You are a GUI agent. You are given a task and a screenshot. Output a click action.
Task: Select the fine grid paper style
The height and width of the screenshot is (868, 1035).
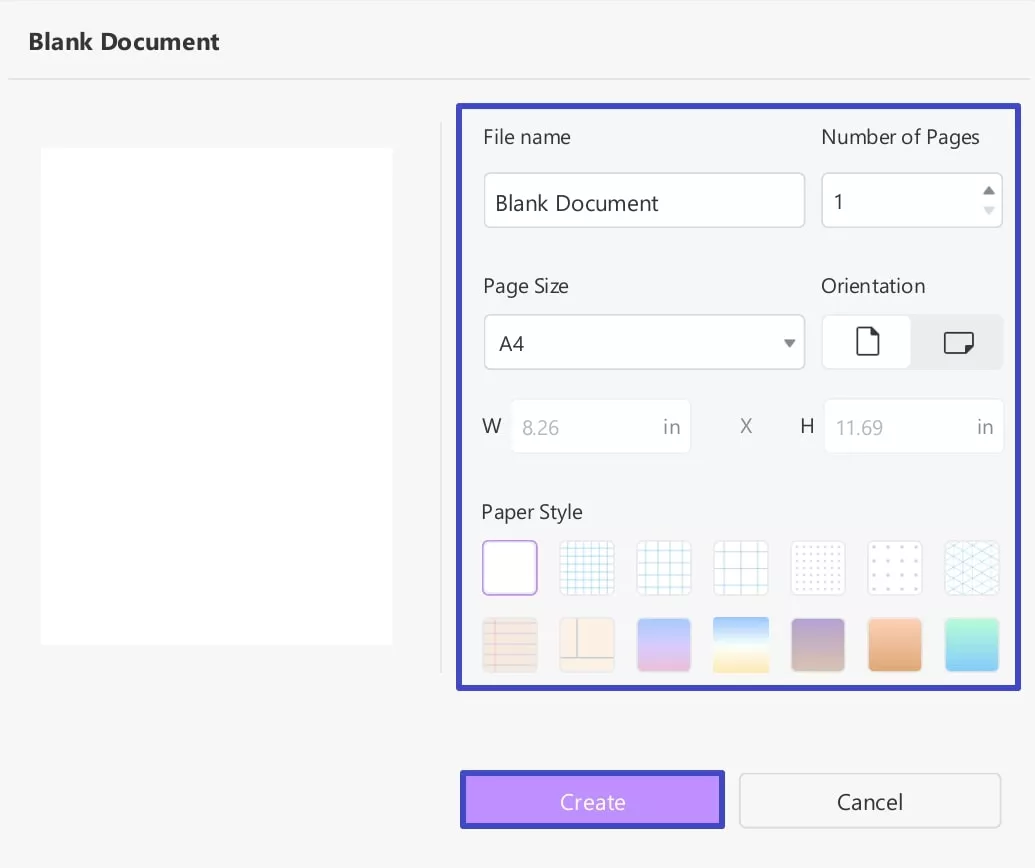[587, 568]
